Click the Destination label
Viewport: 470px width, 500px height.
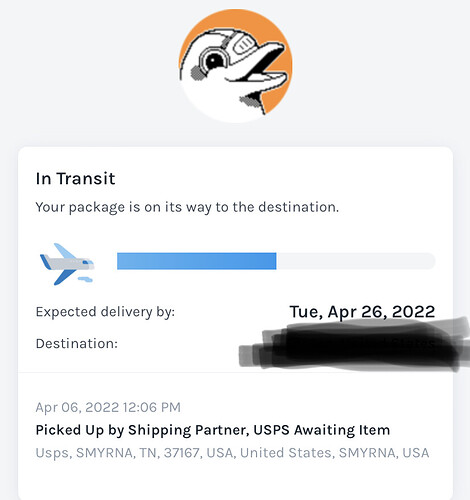click(x=77, y=344)
